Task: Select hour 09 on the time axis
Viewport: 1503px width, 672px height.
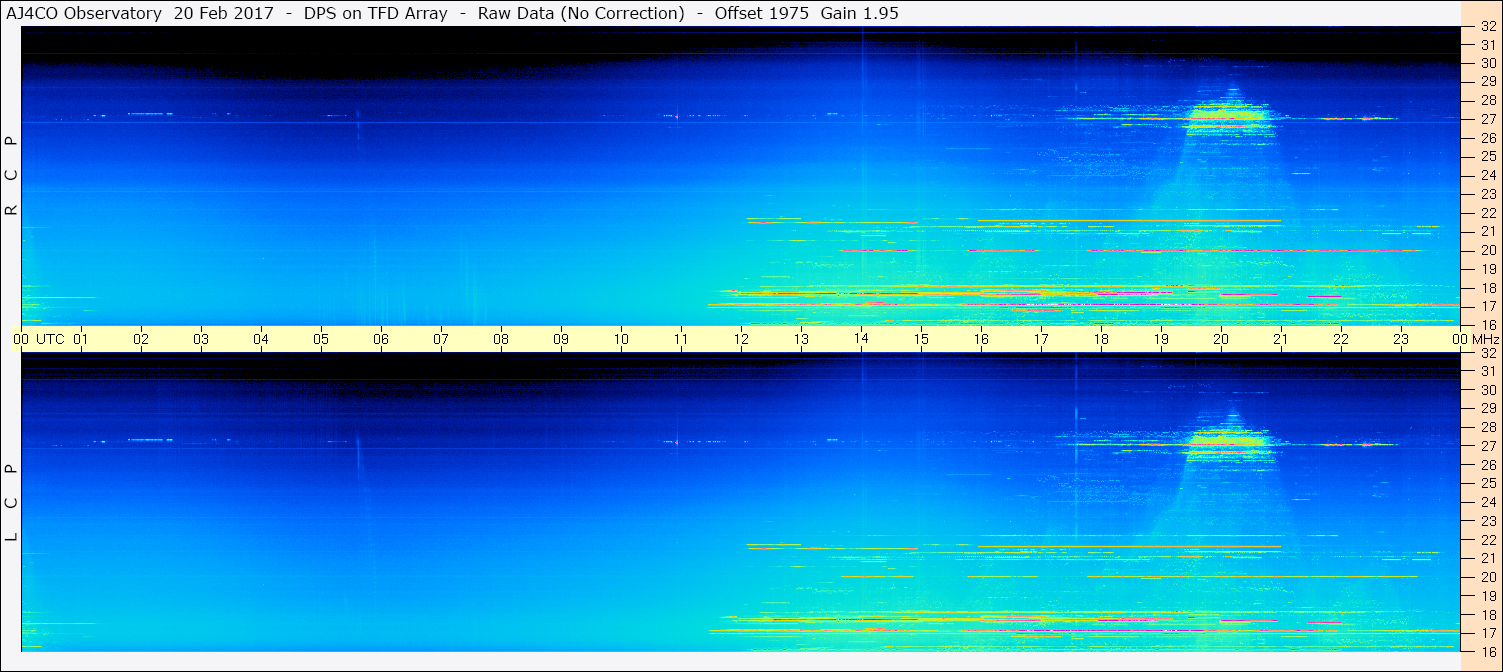Action: 561,339
